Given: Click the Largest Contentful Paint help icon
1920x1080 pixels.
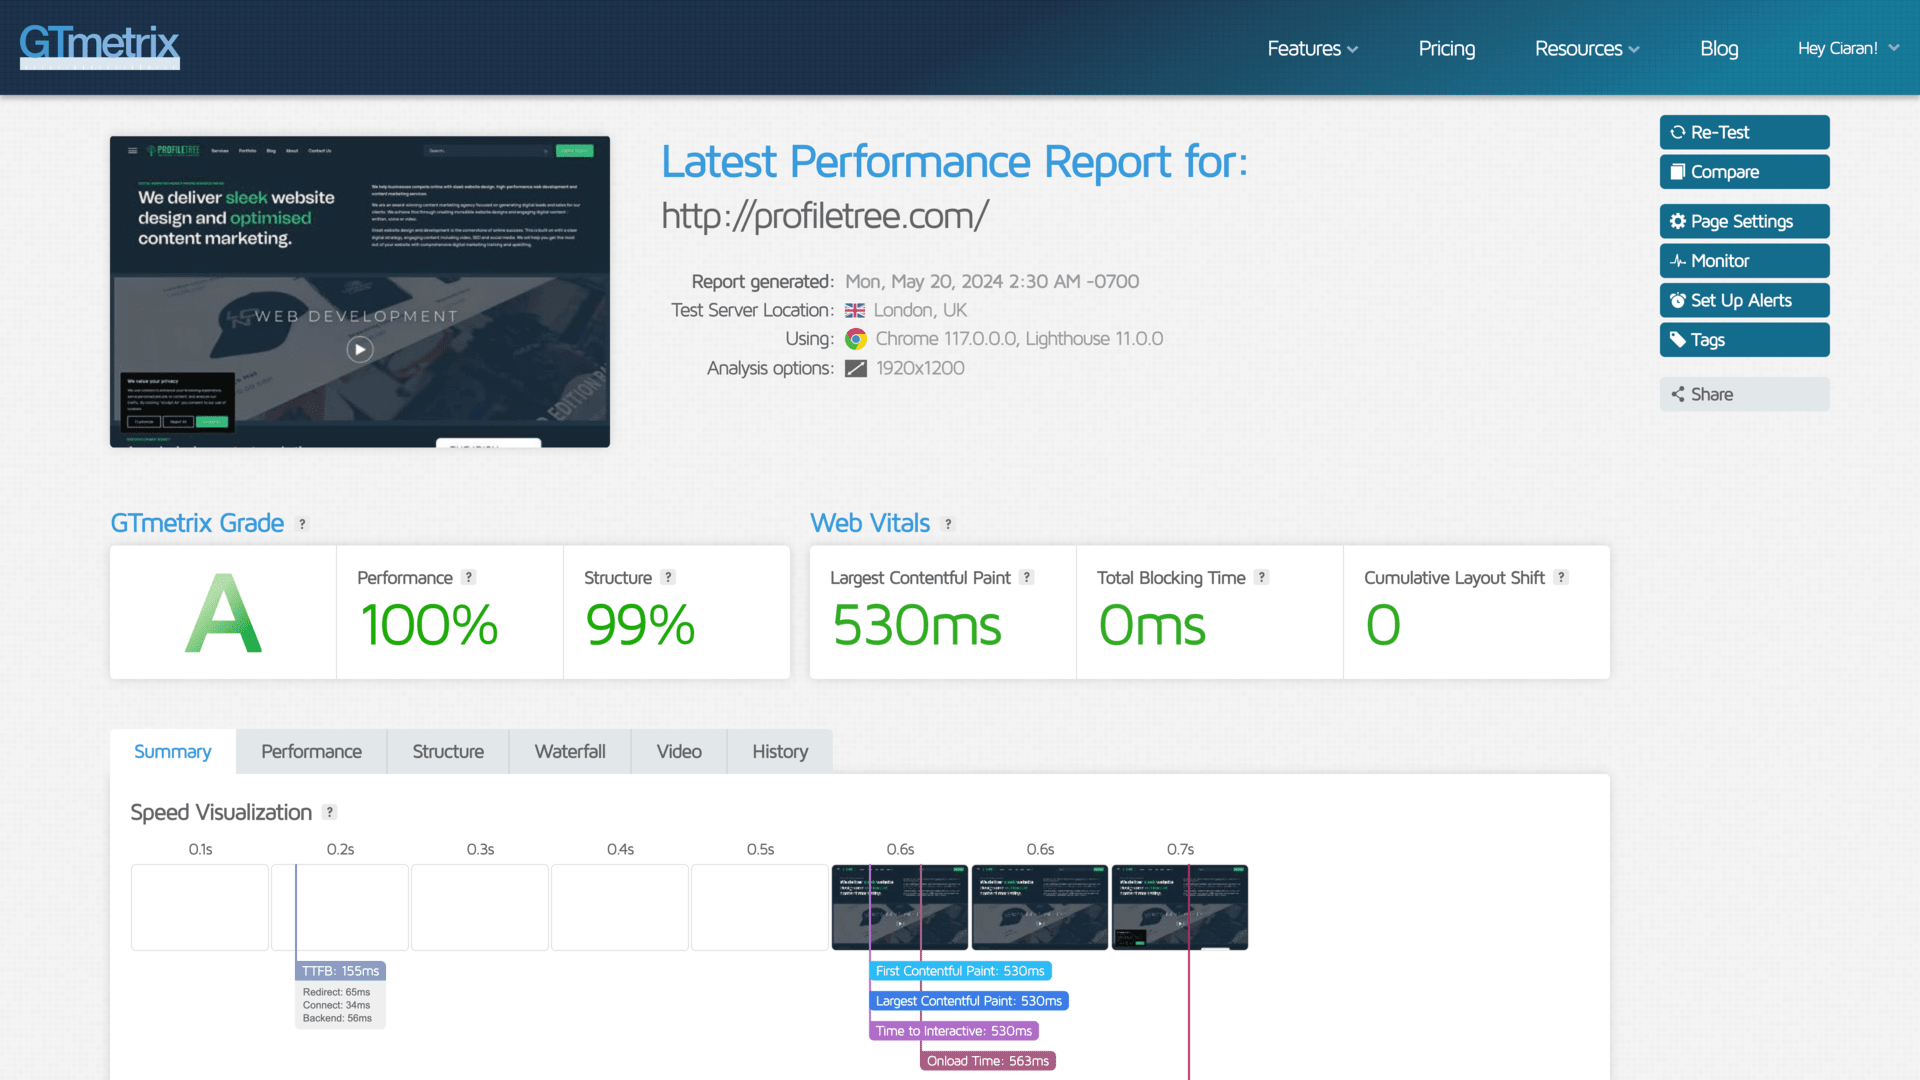Looking at the screenshot, I should click(1026, 577).
